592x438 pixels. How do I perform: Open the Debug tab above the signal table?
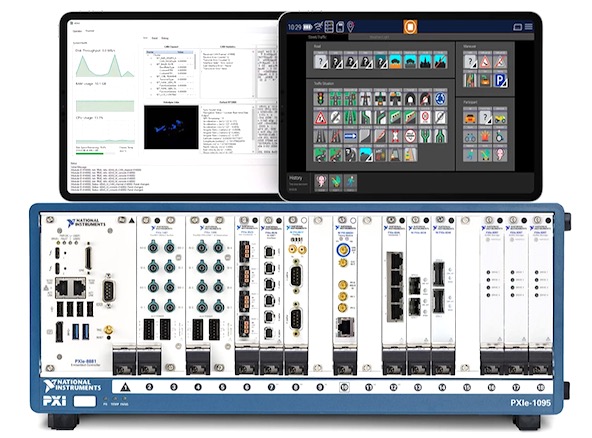coord(165,38)
